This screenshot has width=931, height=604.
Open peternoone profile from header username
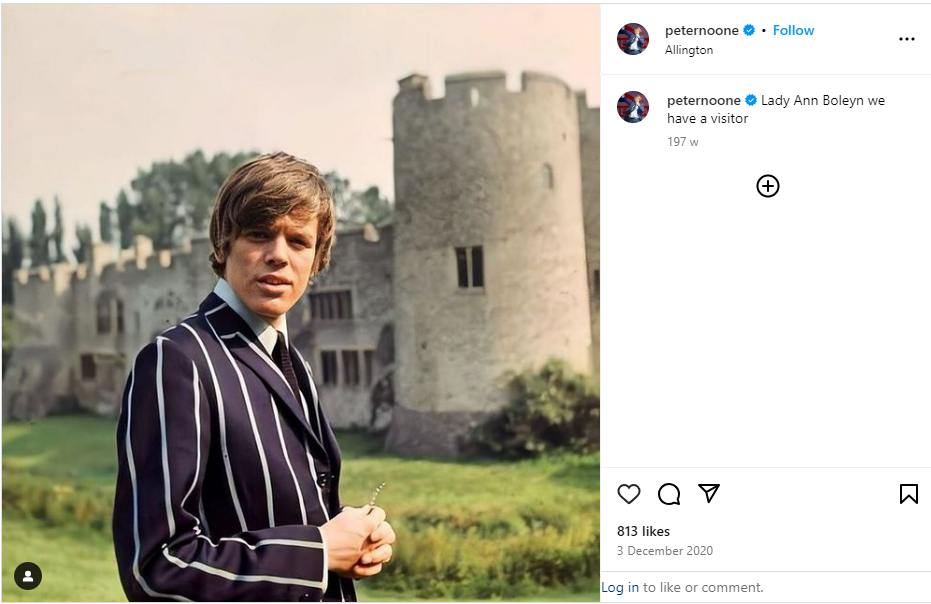click(x=700, y=31)
